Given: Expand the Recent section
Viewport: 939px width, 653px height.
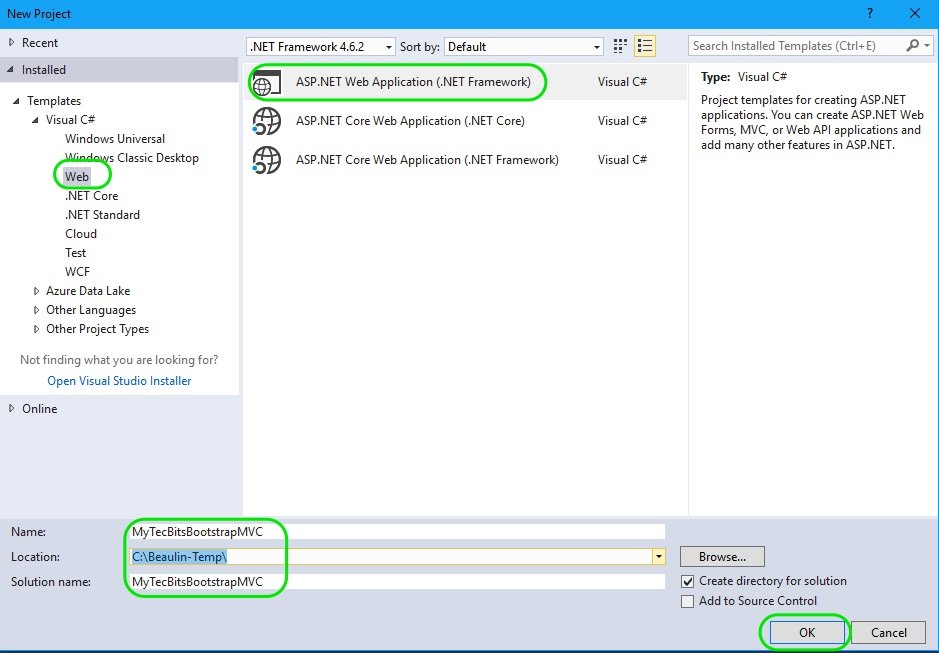Looking at the screenshot, I should pyautogui.click(x=11, y=43).
